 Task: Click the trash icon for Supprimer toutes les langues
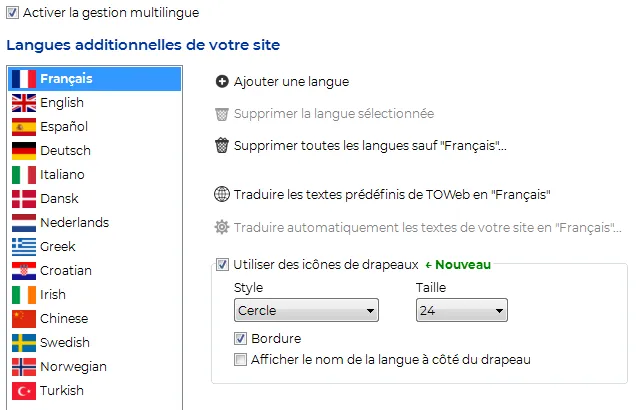coord(222,145)
